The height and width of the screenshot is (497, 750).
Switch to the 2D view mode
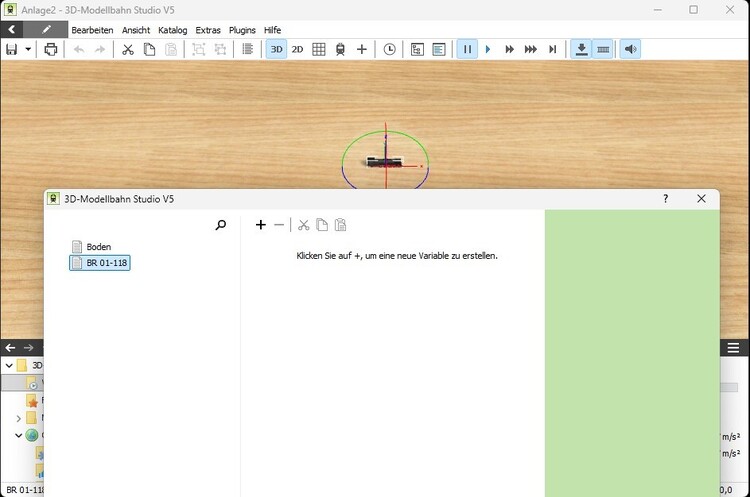point(298,49)
